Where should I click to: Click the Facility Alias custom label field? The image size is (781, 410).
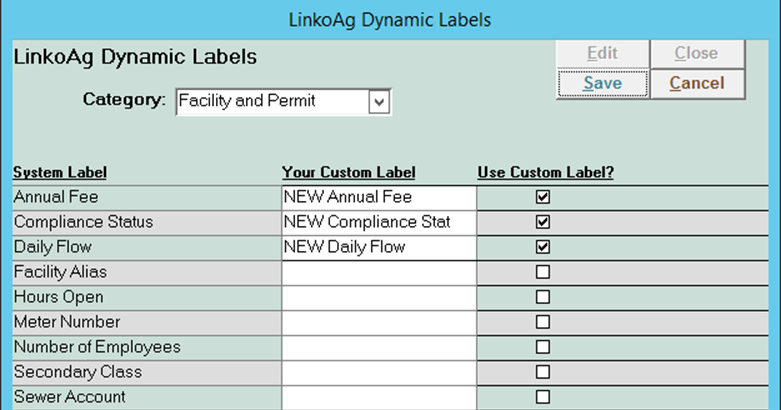(379, 273)
